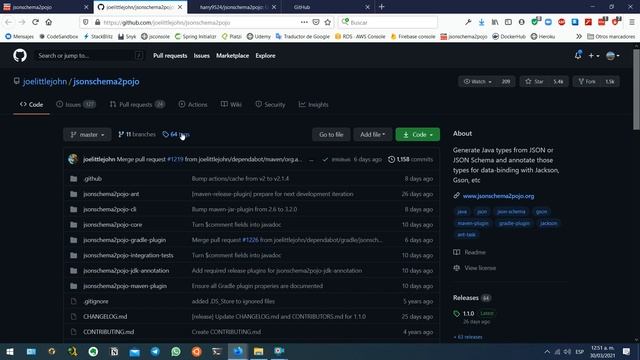Reload the page in the browser
Image resolution: width=640 pixels, height=360 pixels.
pos(35,22)
